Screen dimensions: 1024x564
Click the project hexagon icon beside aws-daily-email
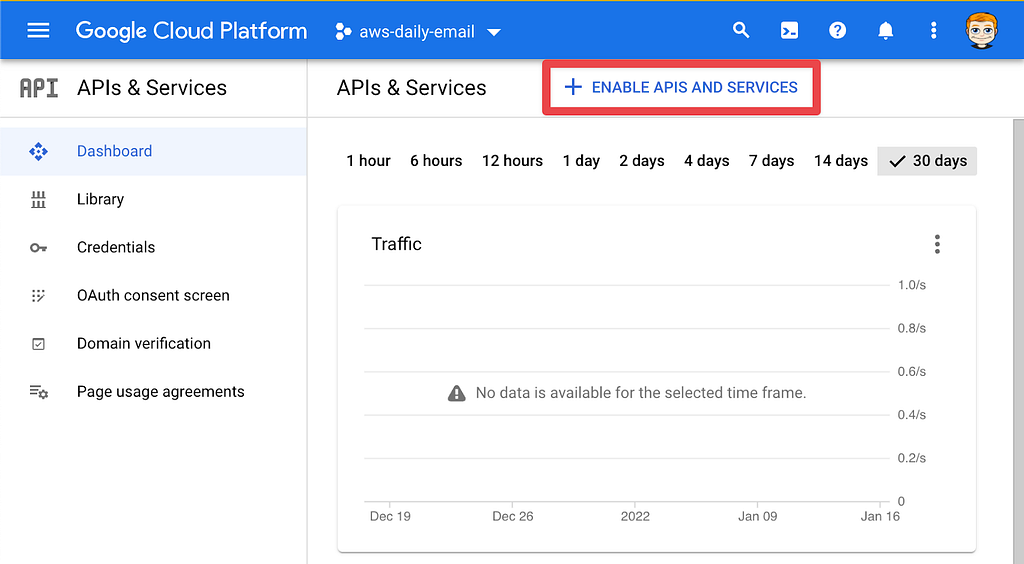pos(343,31)
